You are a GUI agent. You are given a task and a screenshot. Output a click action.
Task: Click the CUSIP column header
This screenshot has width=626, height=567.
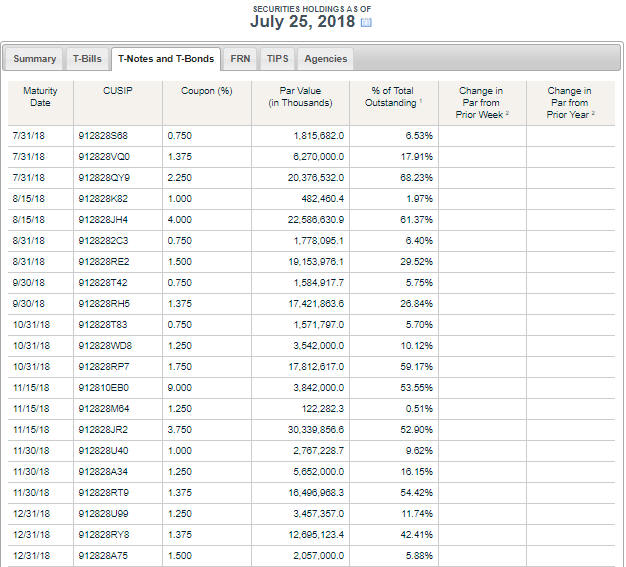coord(116,91)
